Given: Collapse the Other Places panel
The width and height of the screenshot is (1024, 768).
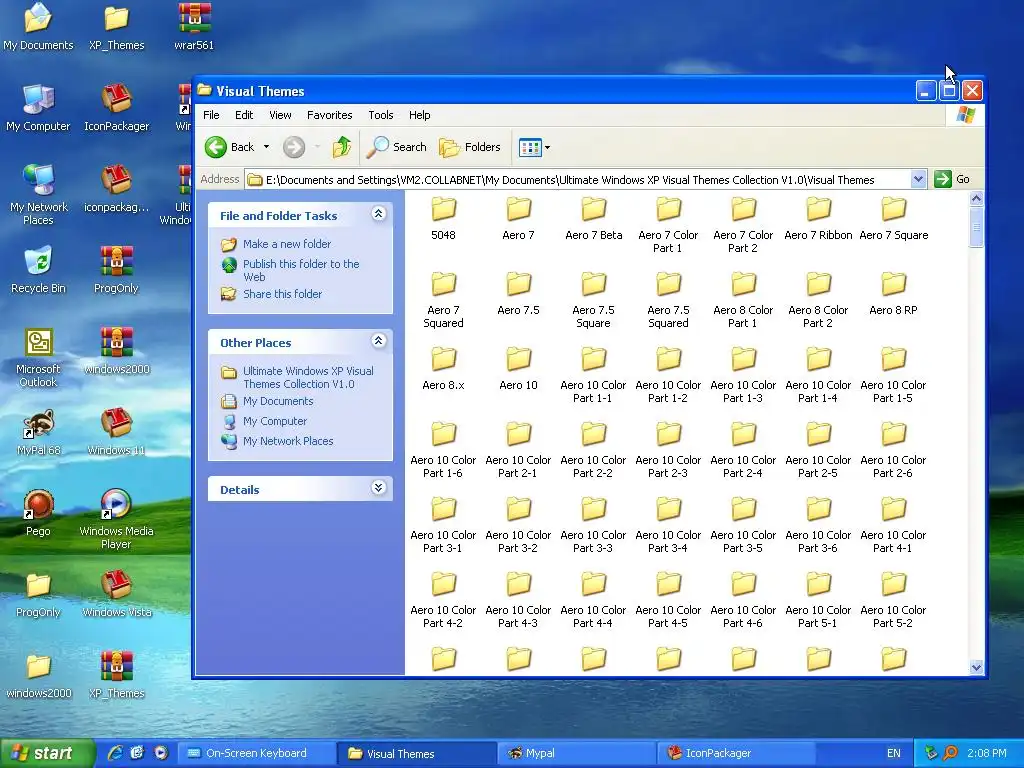Looking at the screenshot, I should (378, 341).
